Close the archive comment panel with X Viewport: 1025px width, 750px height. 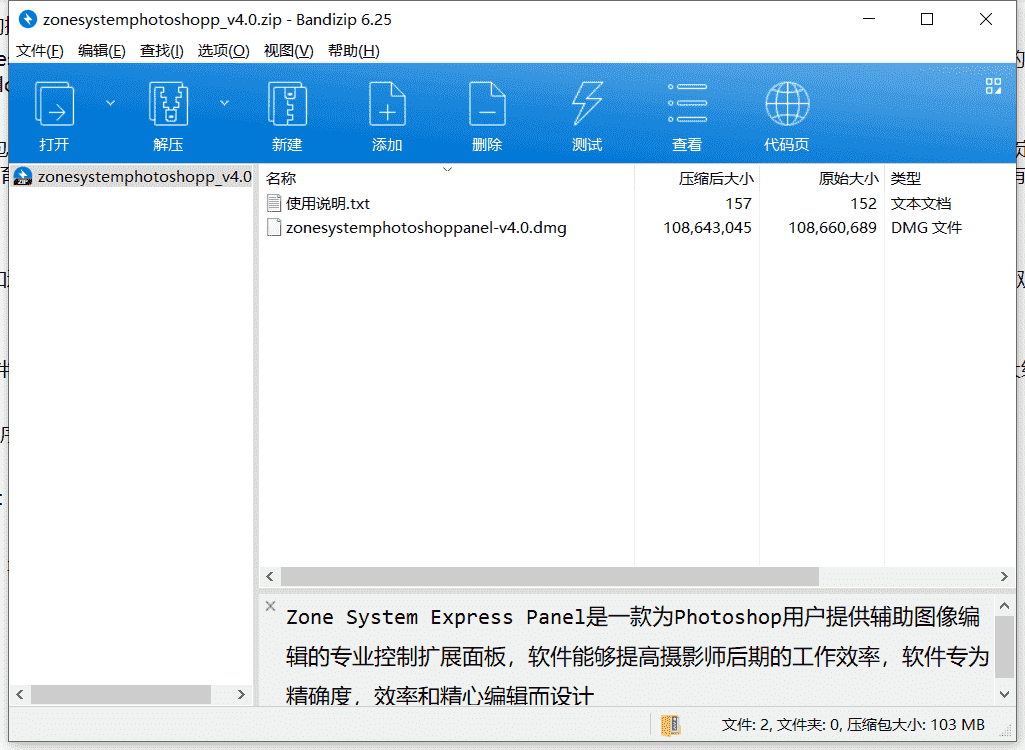click(x=271, y=606)
